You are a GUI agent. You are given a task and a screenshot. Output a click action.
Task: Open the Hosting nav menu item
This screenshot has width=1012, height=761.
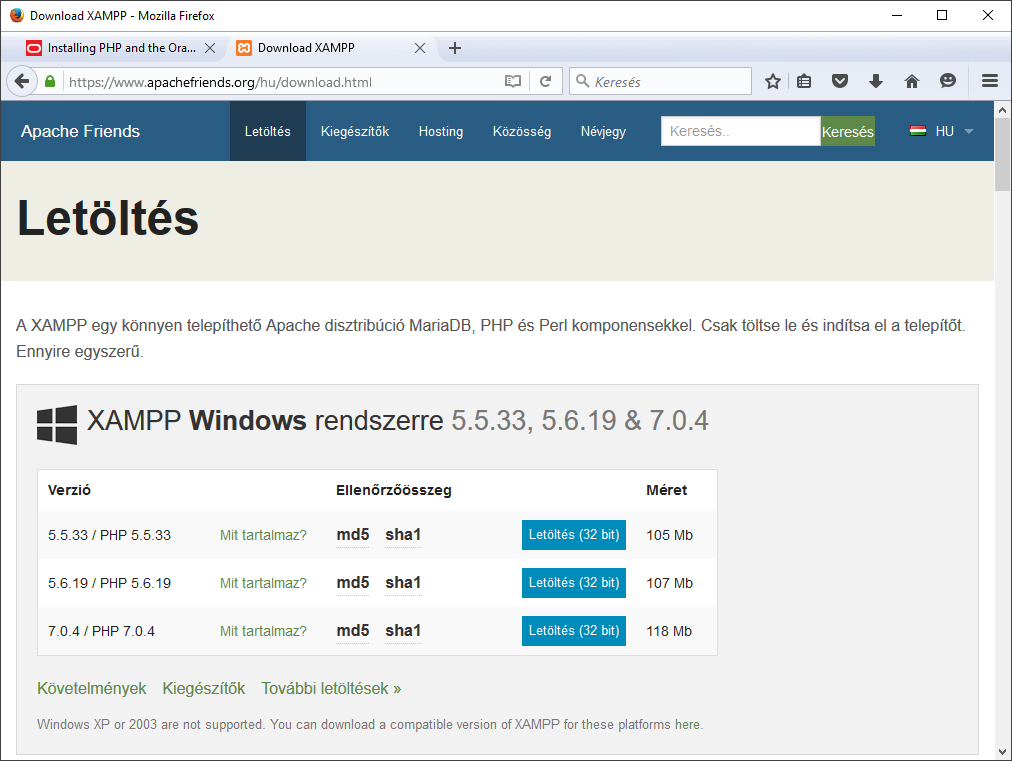pos(441,131)
